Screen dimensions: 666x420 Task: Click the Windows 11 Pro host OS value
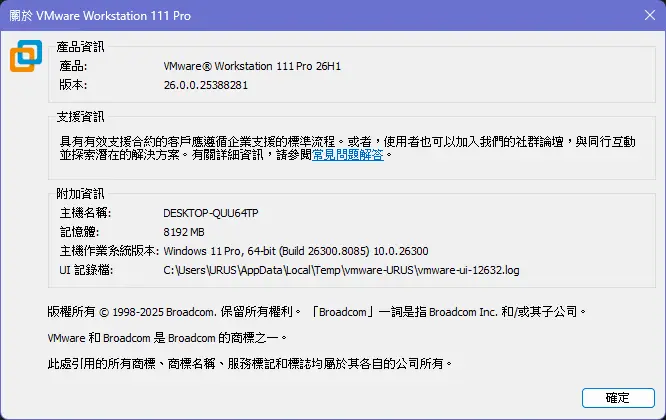click(x=296, y=251)
